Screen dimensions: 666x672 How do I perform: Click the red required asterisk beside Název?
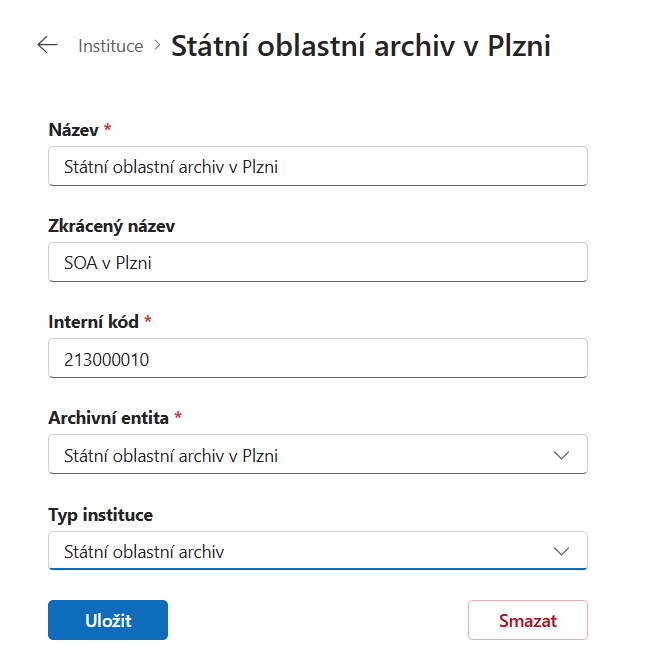tap(108, 127)
